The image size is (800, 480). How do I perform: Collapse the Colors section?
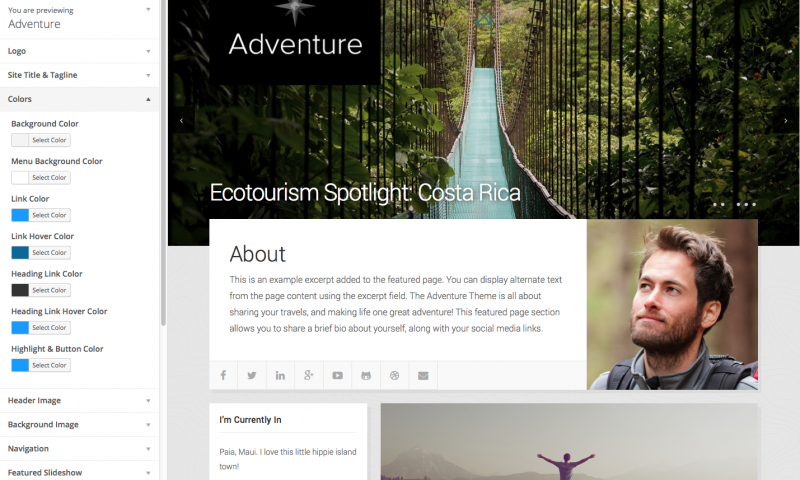80,99
